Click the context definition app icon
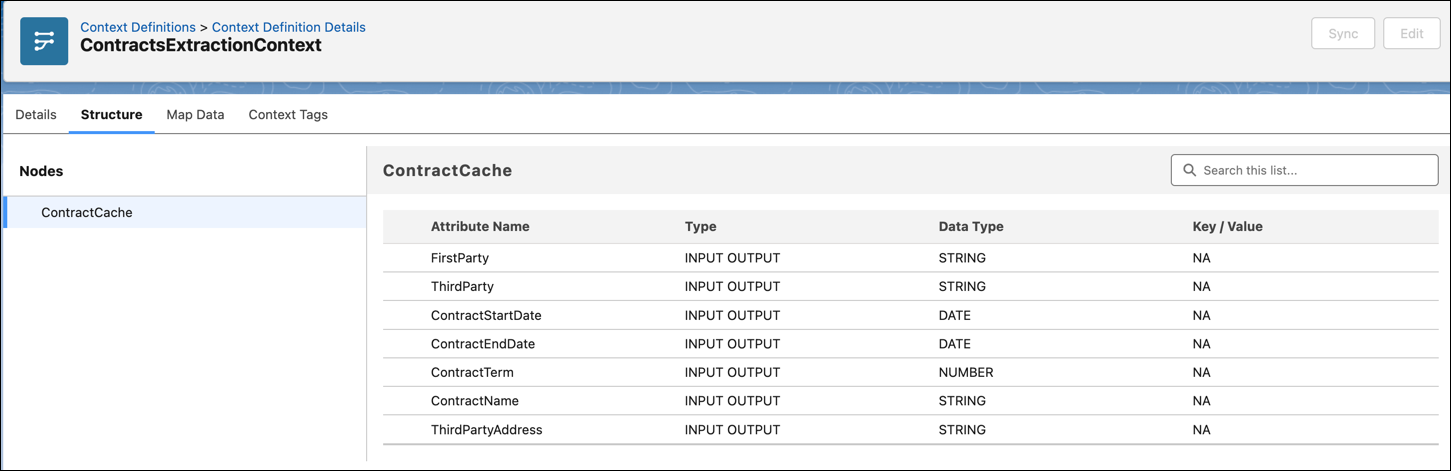This screenshot has width=1451, height=471. tap(44, 41)
